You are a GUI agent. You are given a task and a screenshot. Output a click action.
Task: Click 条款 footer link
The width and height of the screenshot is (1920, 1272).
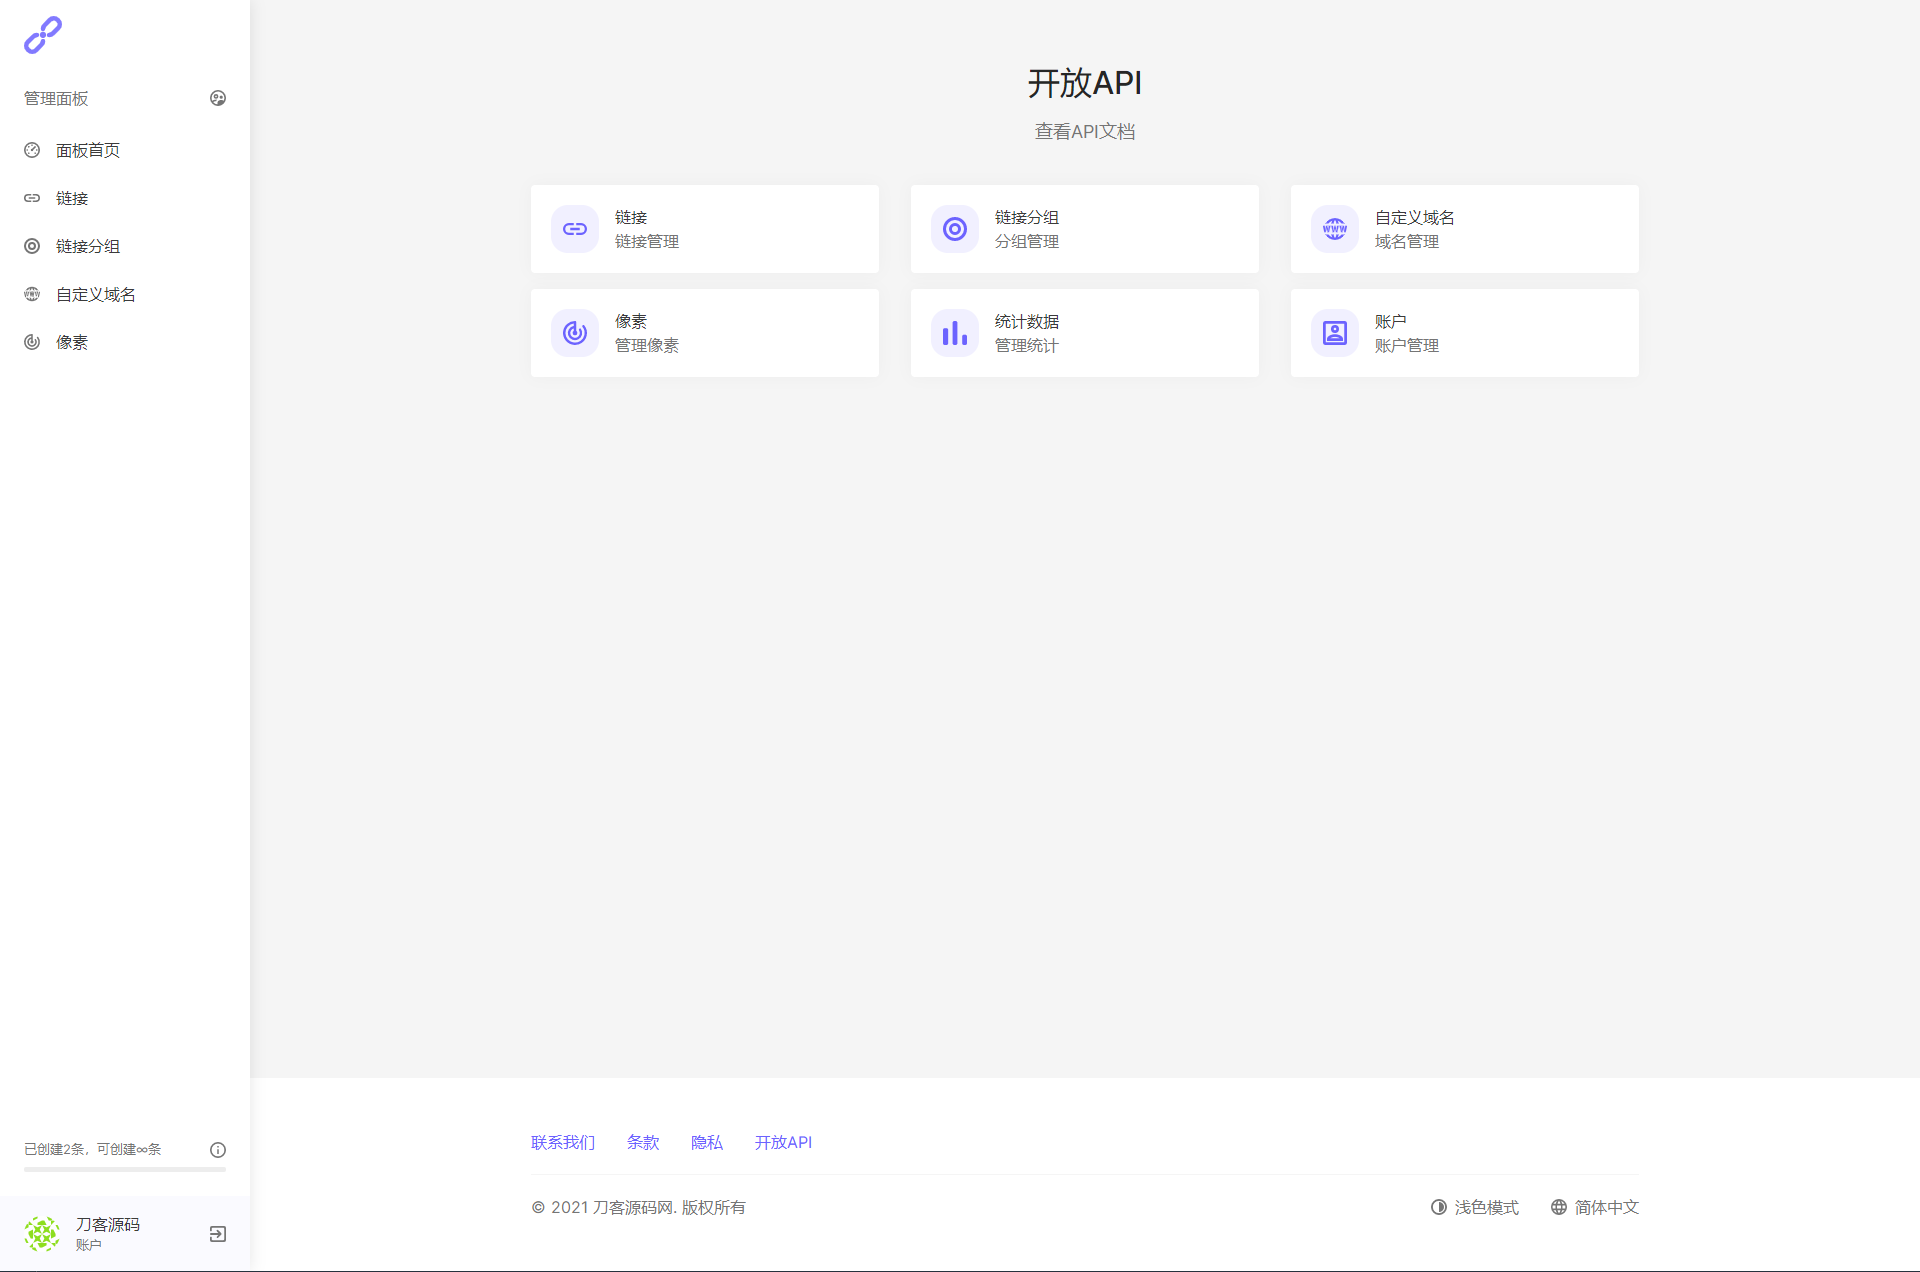tap(641, 1141)
